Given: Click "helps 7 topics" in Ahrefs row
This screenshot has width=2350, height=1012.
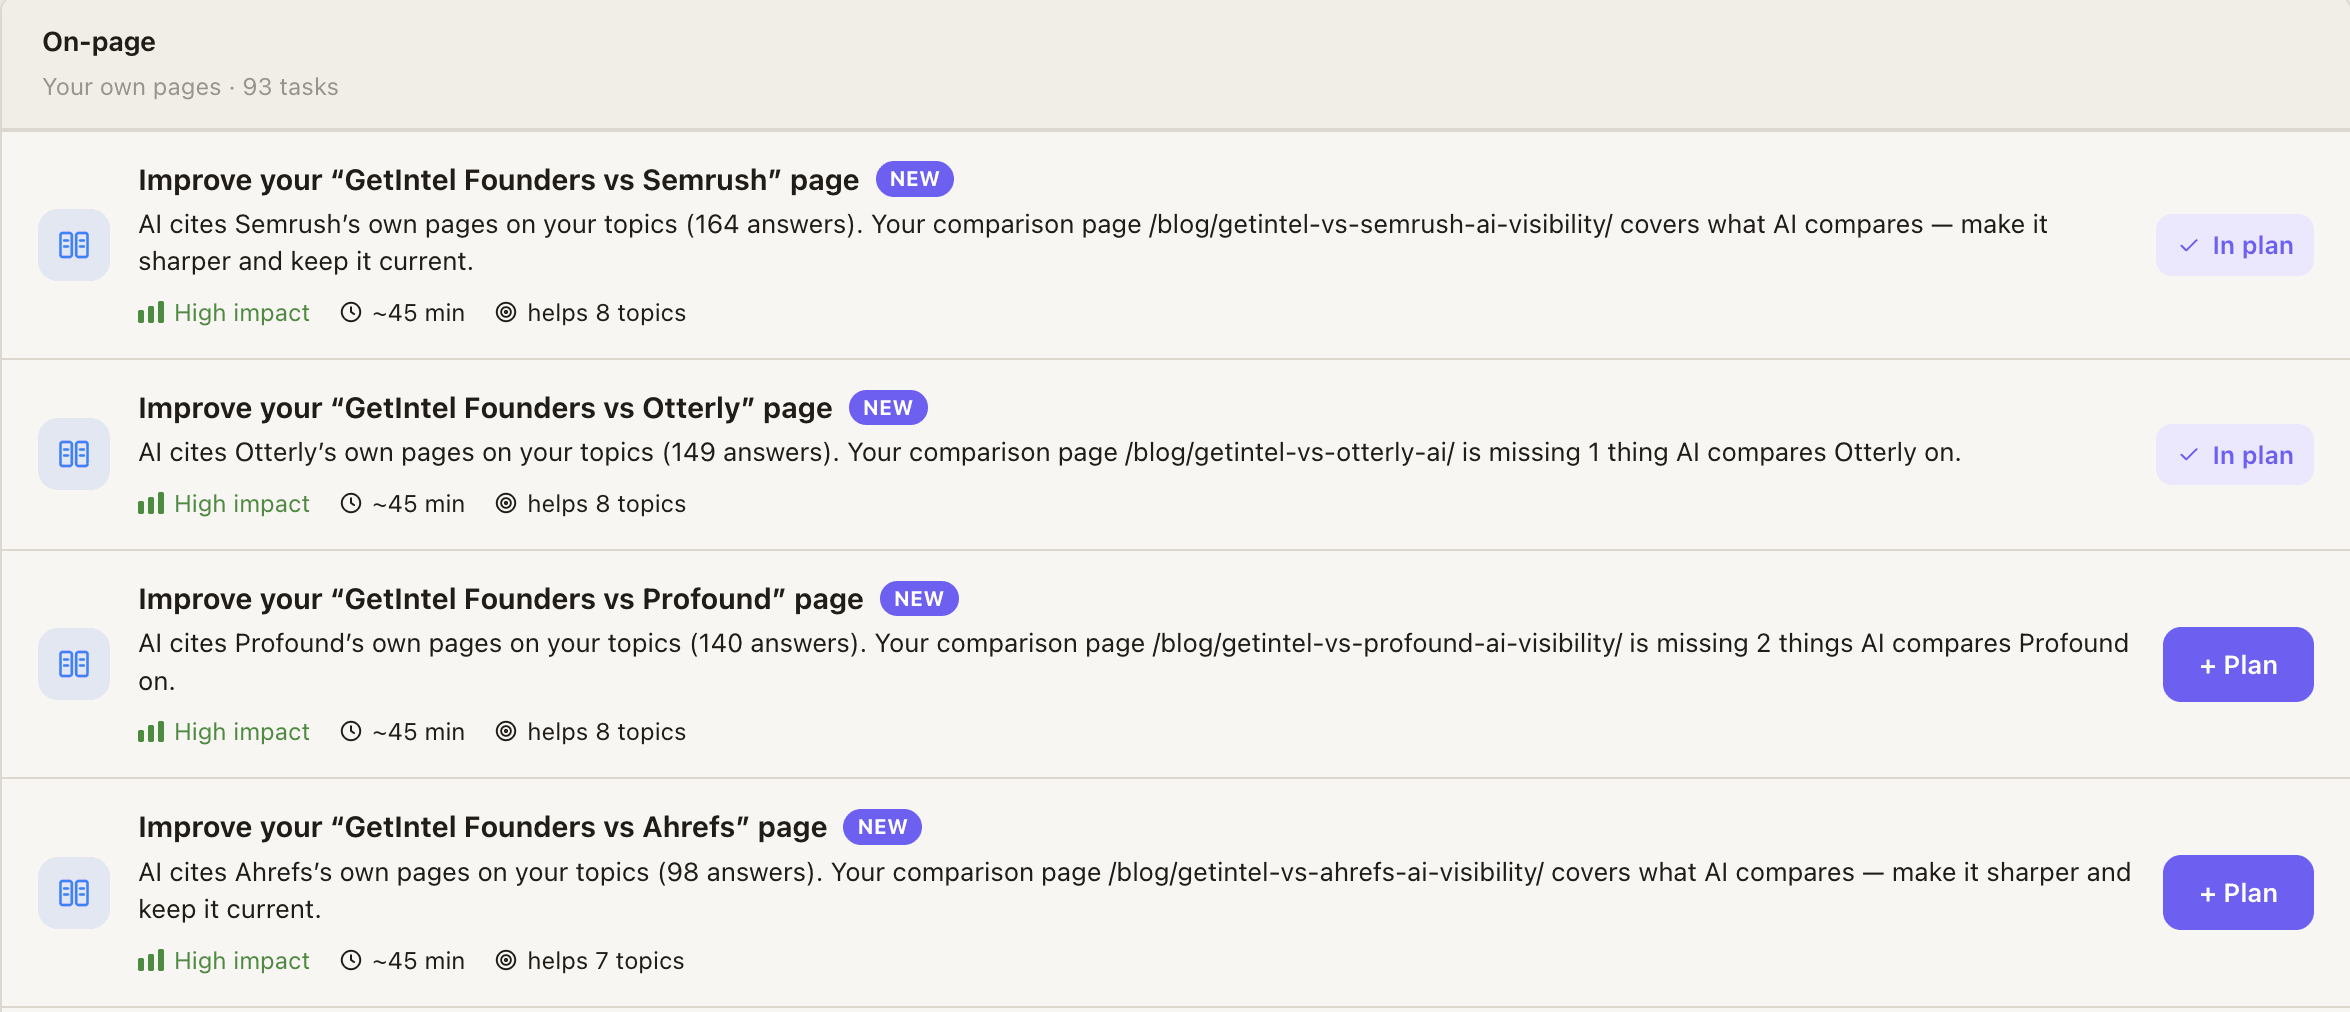Looking at the screenshot, I should (x=606, y=961).
